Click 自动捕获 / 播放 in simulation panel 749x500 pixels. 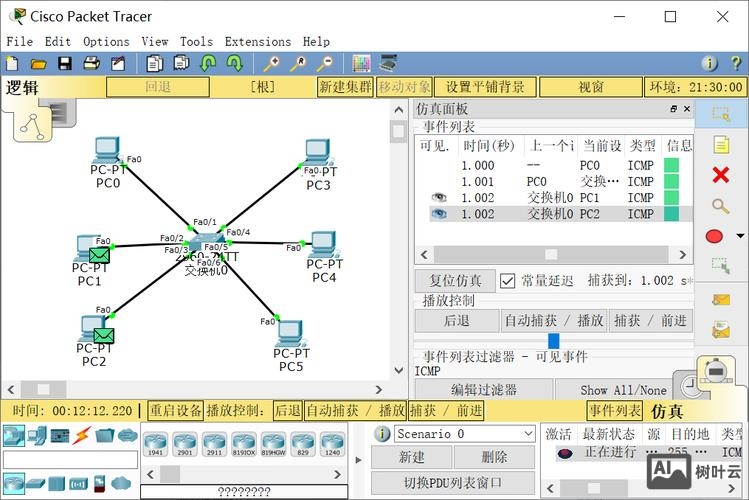point(554,321)
